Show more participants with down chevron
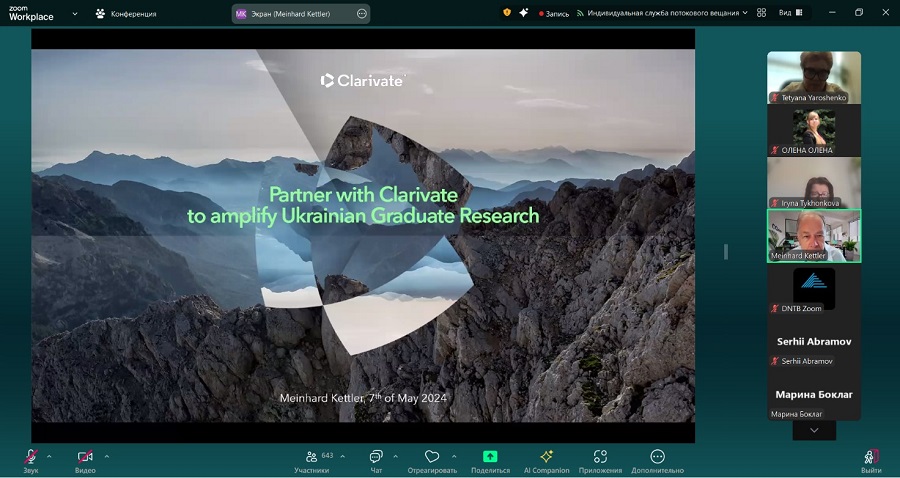This screenshot has width=900, height=478. point(814,430)
